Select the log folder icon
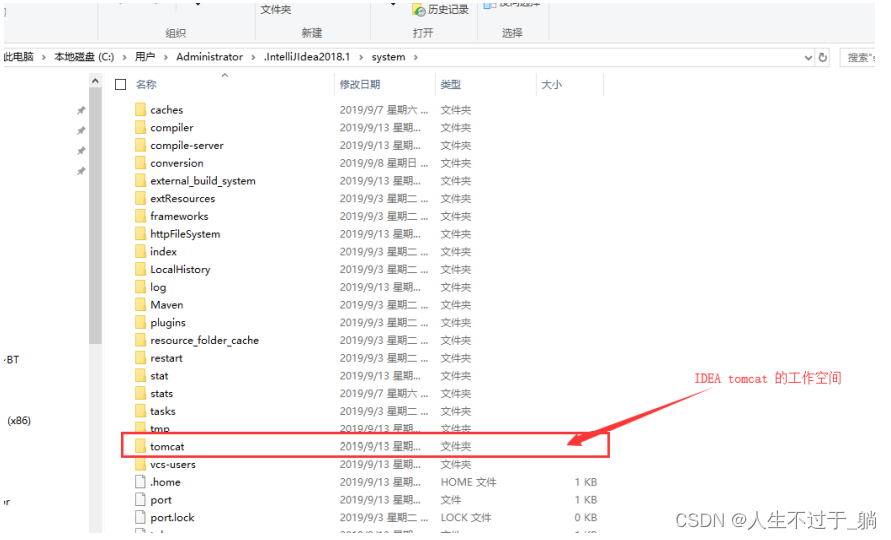This screenshot has width=891, height=540. coord(140,287)
